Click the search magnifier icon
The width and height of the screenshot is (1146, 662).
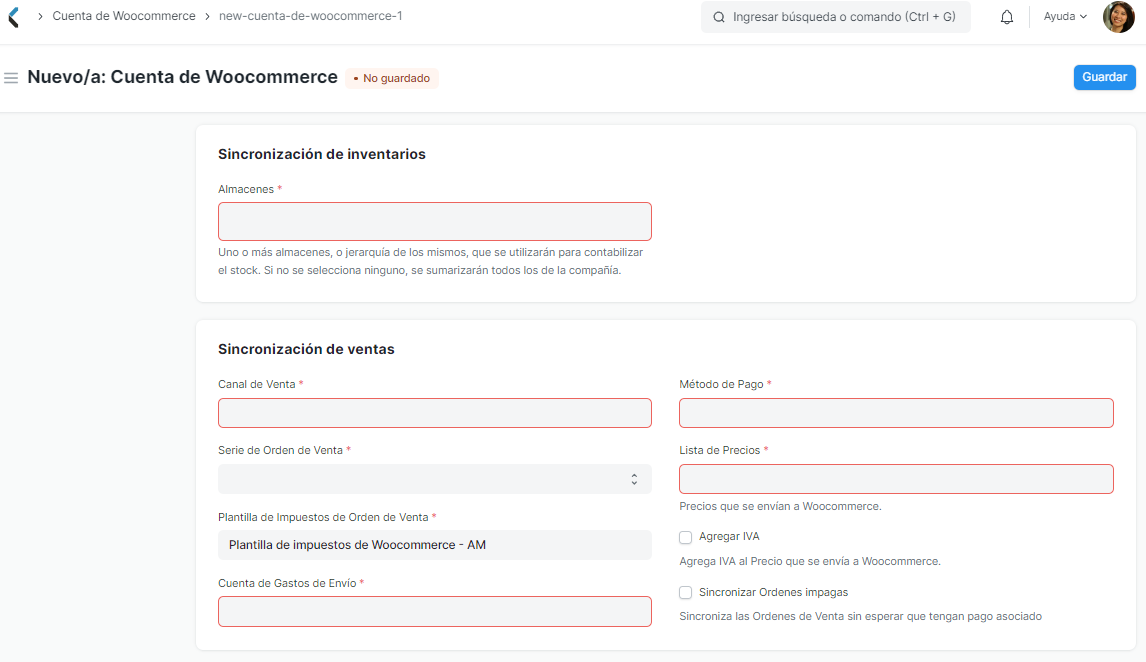click(x=719, y=17)
